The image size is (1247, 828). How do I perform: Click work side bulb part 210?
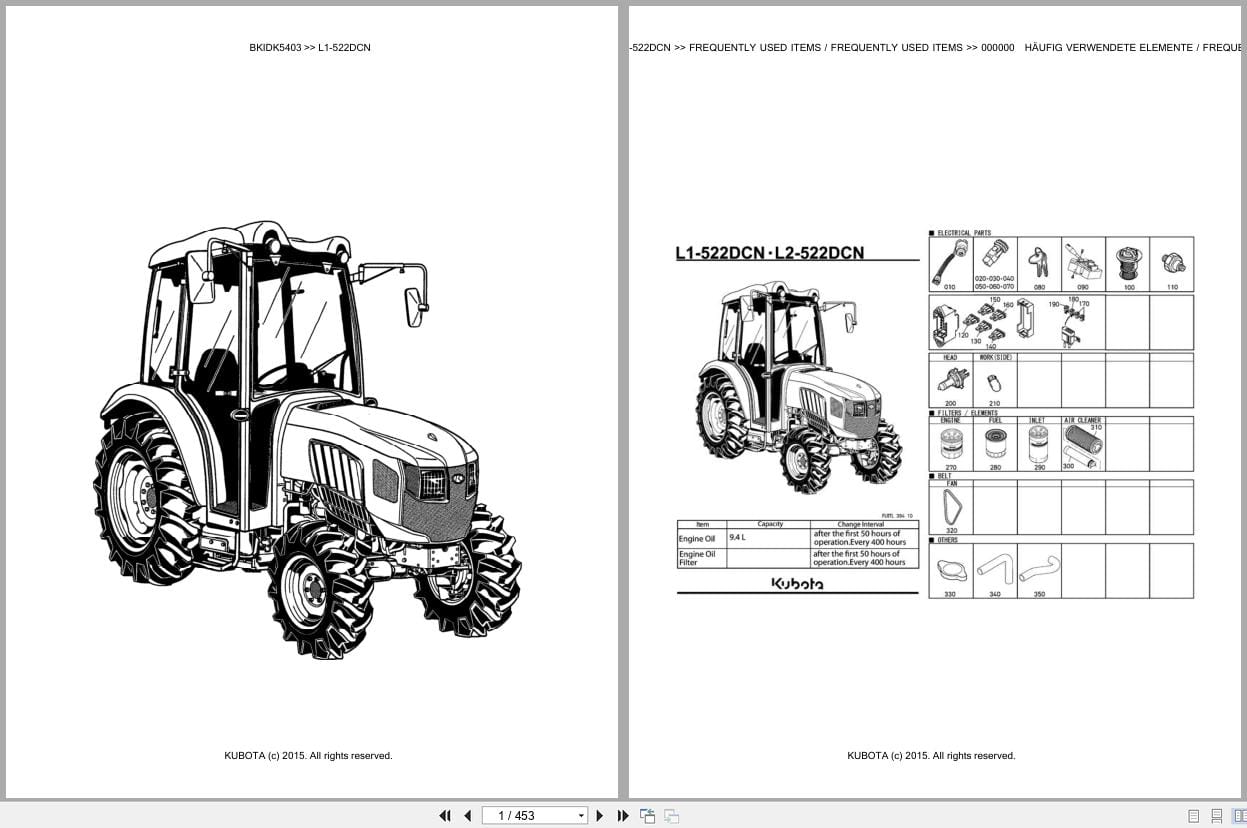(994, 383)
